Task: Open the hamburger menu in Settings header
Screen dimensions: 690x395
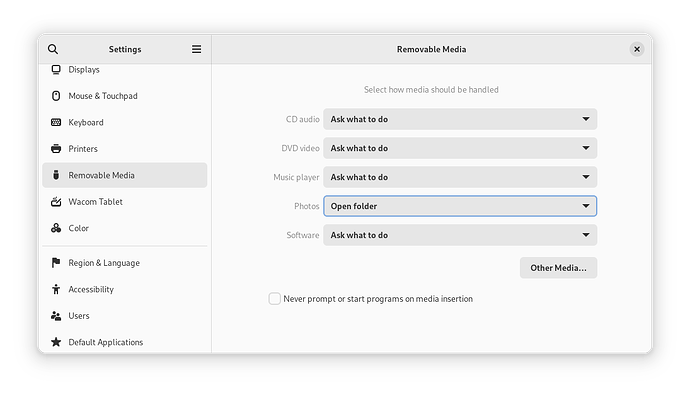Action: click(196, 49)
